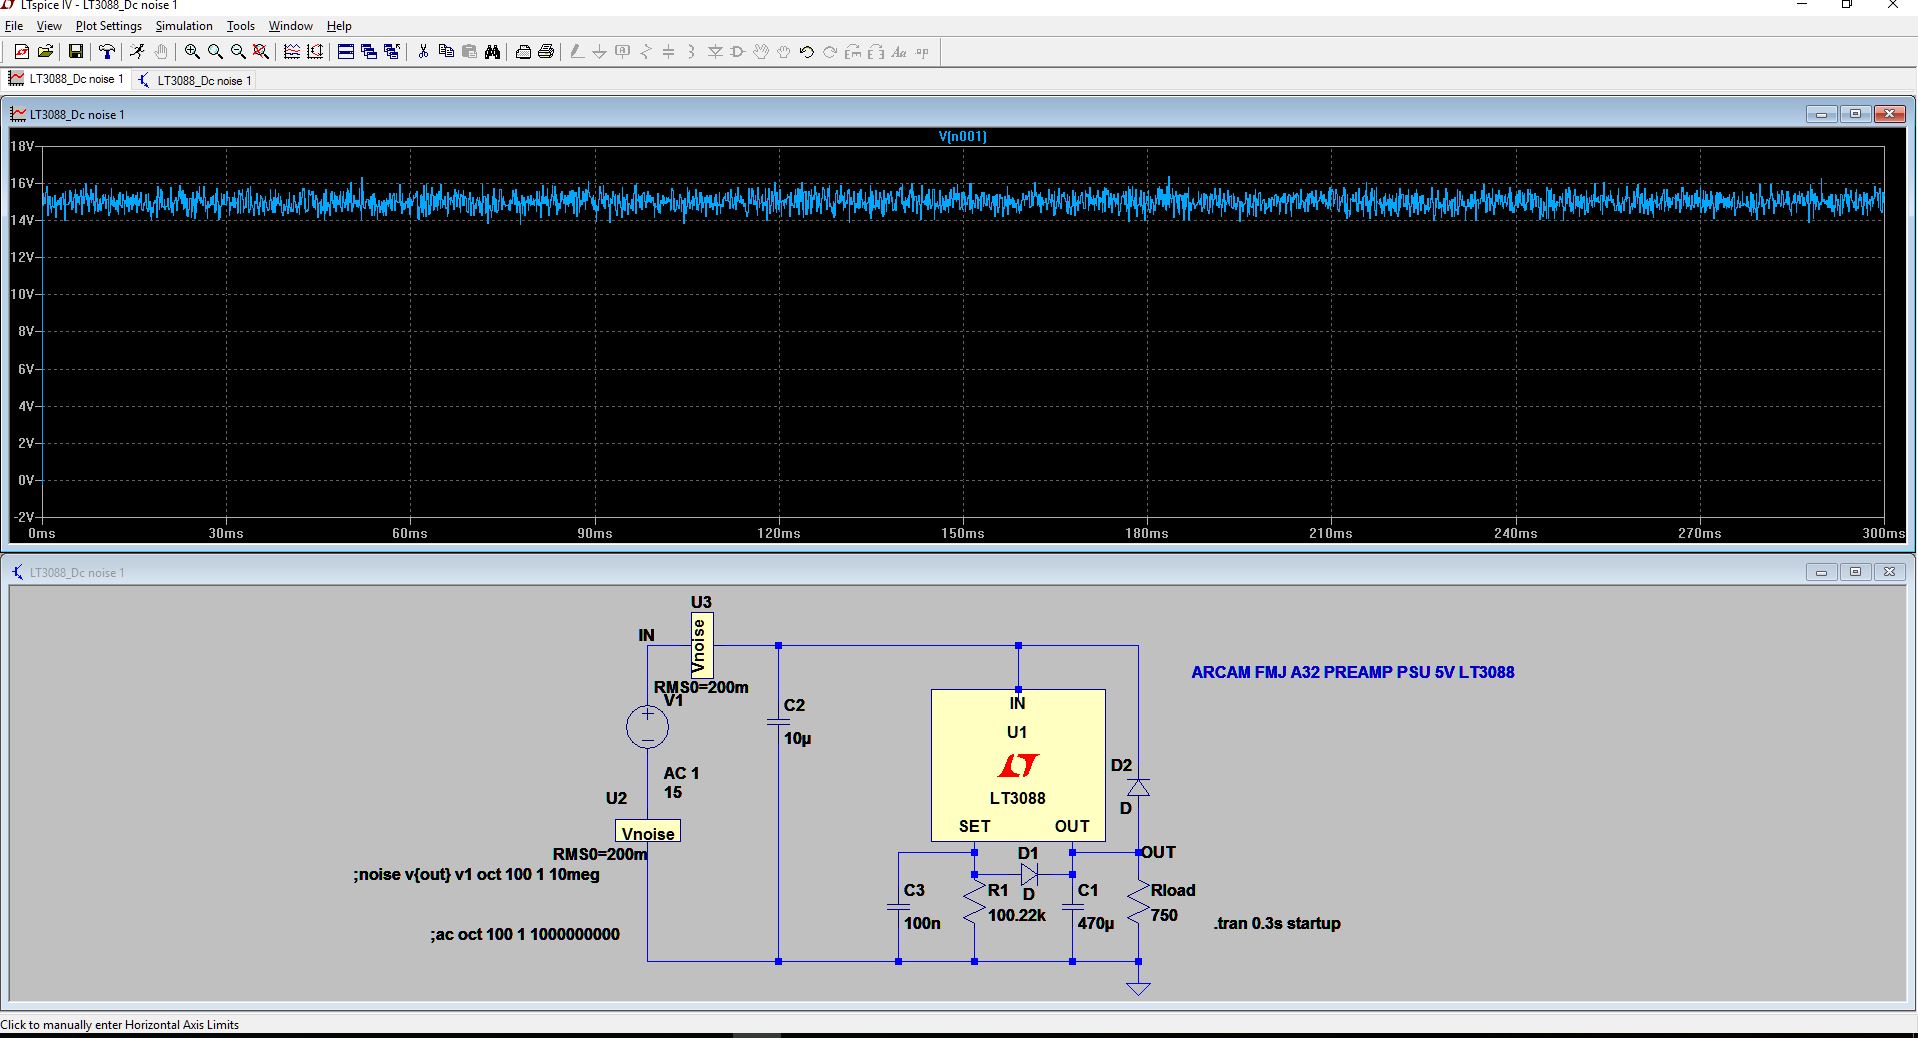The width and height of the screenshot is (1918, 1038).
Task: Undo with the curved arrow icon
Action: 807,52
